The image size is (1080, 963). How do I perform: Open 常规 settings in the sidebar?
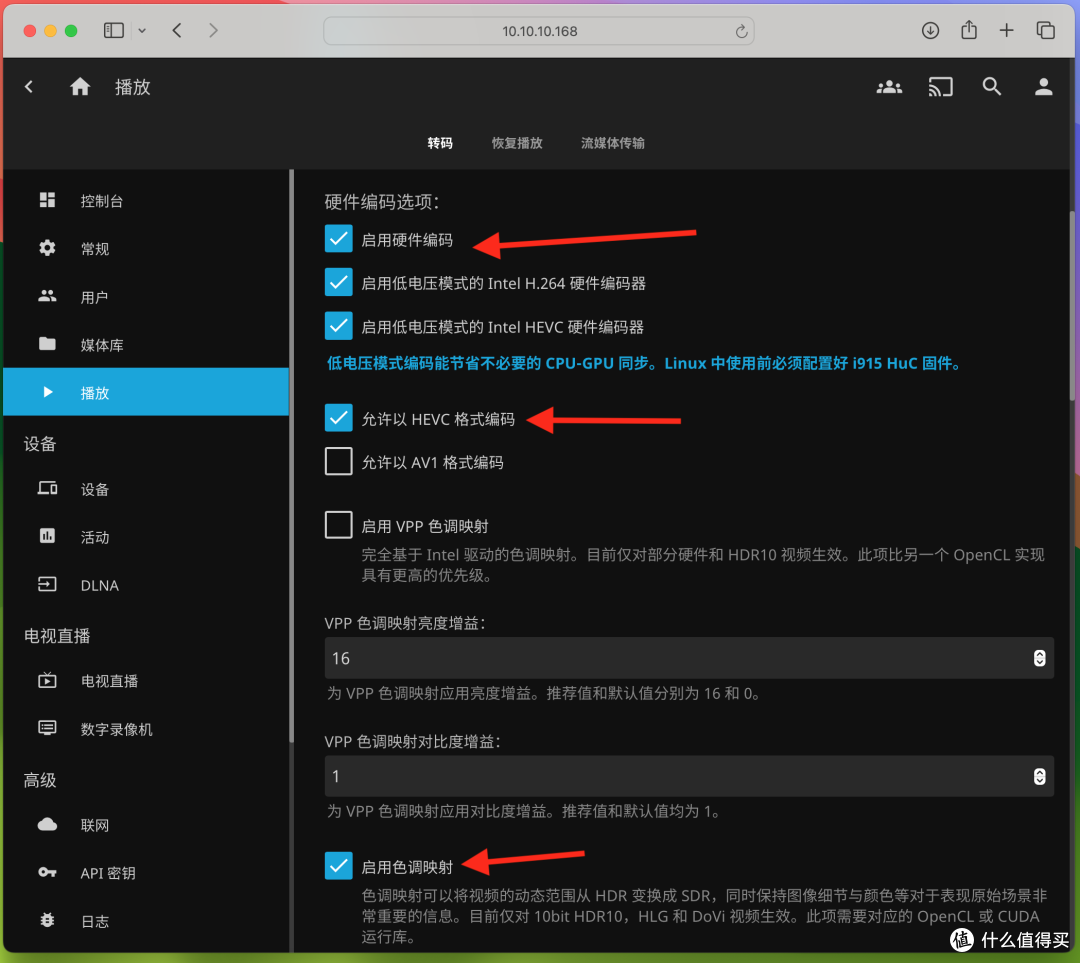coord(146,248)
